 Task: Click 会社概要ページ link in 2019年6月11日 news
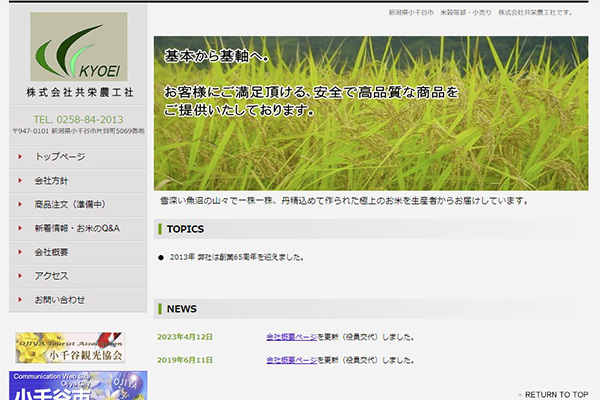pos(292,360)
